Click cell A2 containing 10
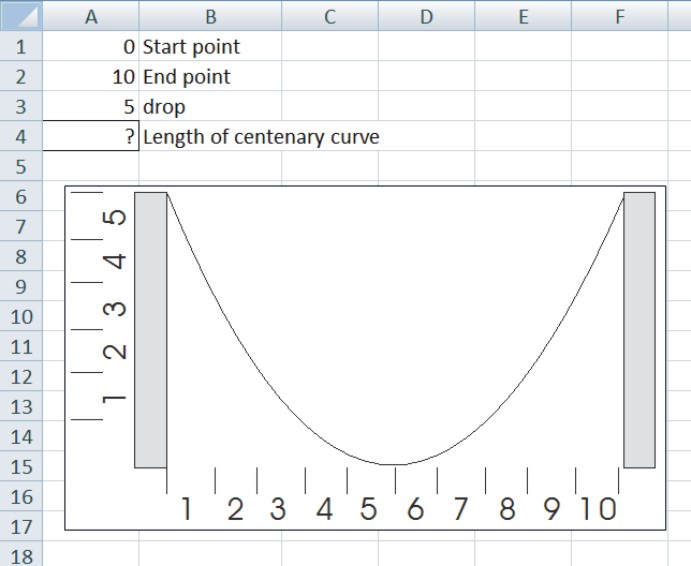Viewport: 691px width, 566px height. click(x=91, y=76)
